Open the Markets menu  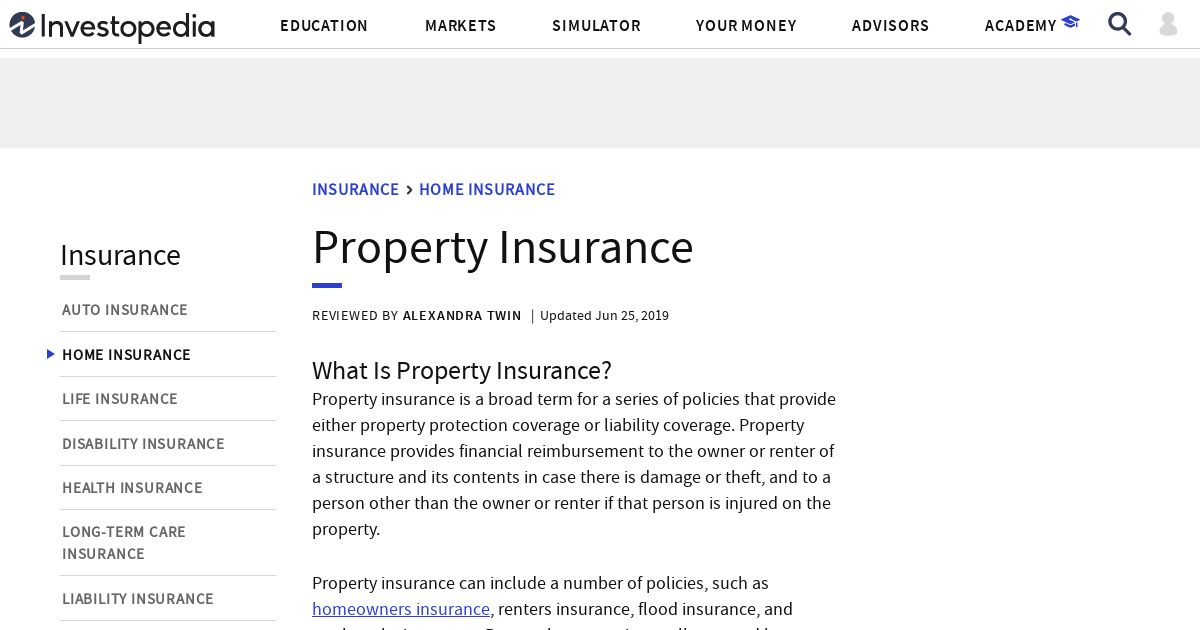pos(460,26)
